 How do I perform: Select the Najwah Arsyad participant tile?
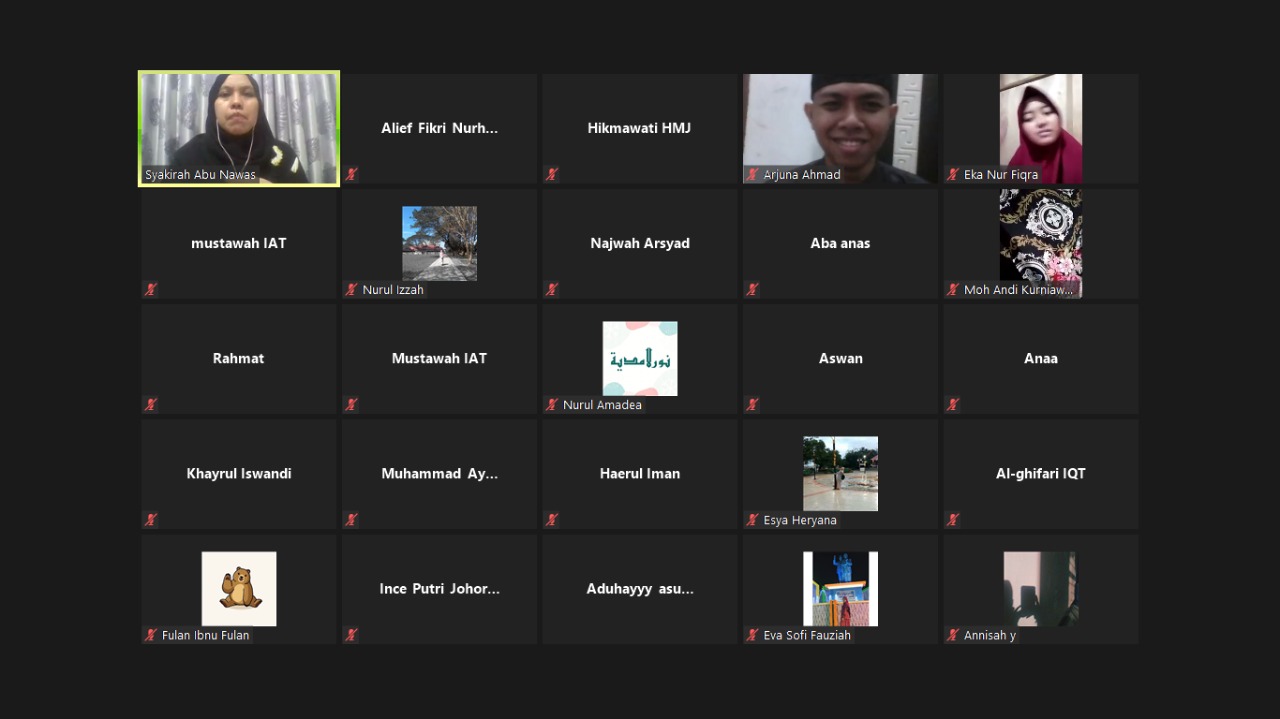[640, 243]
